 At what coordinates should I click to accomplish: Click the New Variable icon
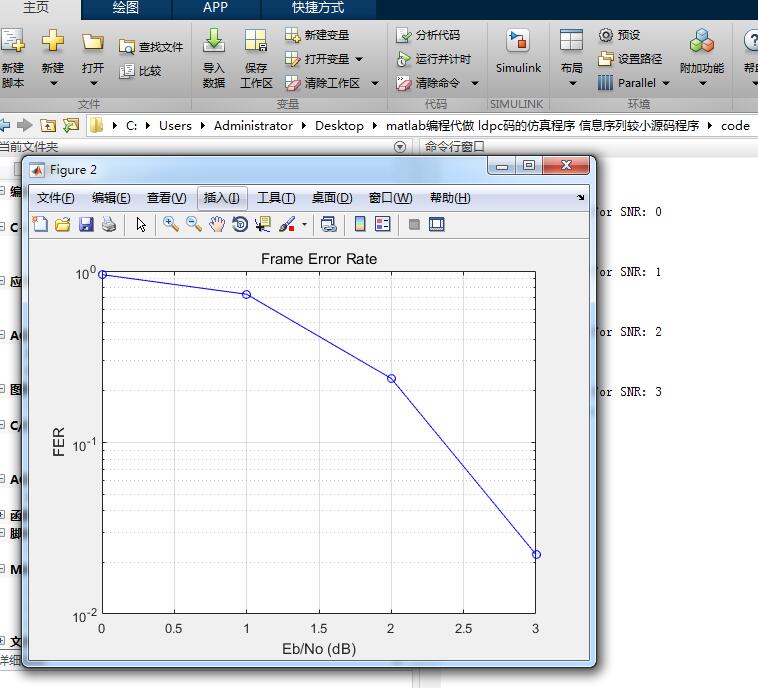click(292, 35)
